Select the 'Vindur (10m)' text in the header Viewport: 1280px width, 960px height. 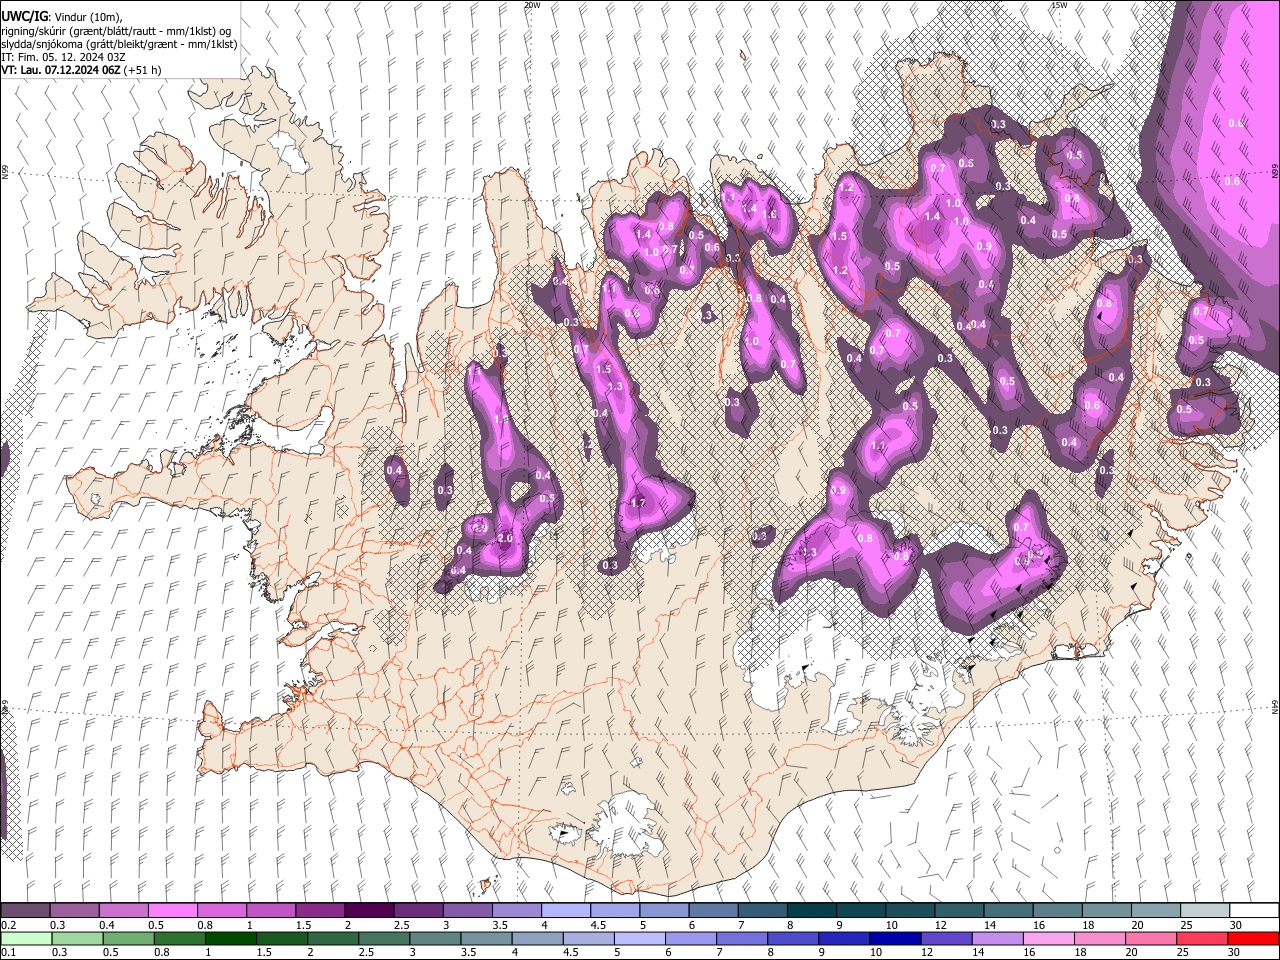pyautogui.click(x=86, y=17)
